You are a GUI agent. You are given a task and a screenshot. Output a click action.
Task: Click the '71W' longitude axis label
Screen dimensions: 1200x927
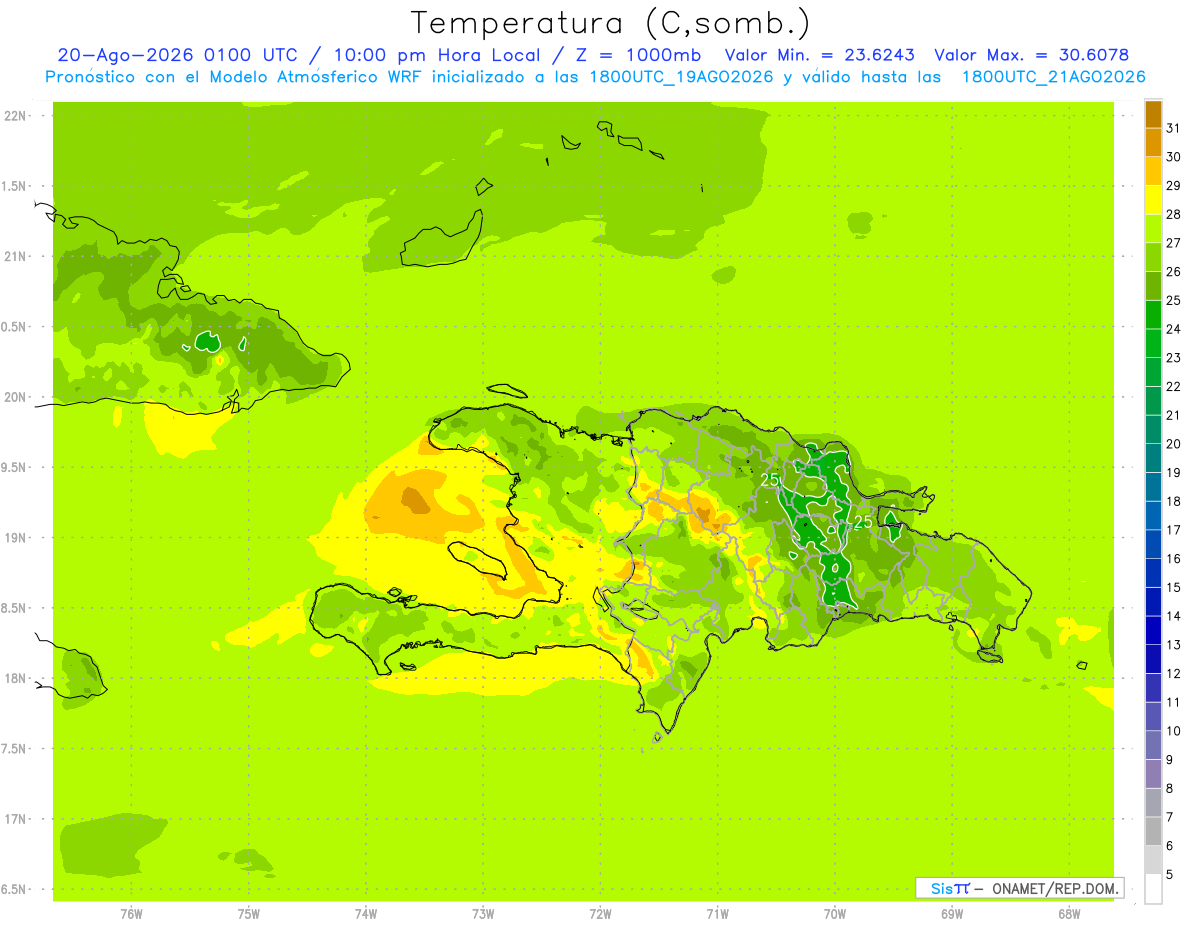click(x=717, y=914)
